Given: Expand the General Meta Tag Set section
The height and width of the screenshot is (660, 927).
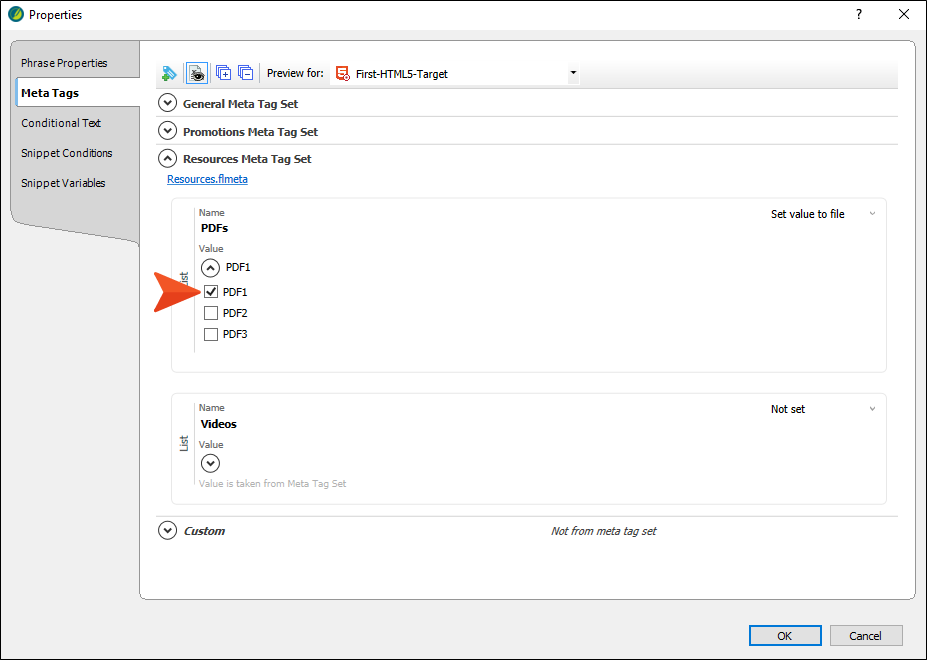Looking at the screenshot, I should click(167, 103).
